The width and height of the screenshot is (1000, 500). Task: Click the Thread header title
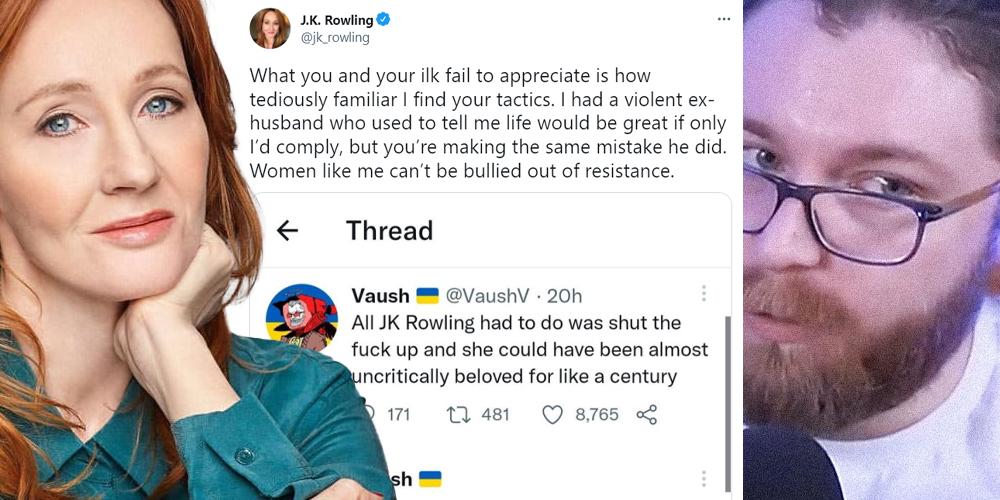click(x=389, y=231)
